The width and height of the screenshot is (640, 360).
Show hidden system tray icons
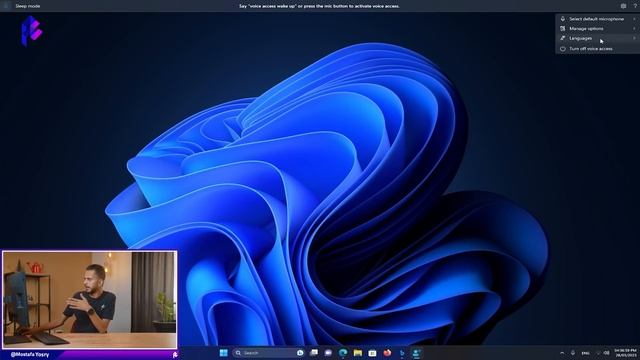(x=562, y=353)
